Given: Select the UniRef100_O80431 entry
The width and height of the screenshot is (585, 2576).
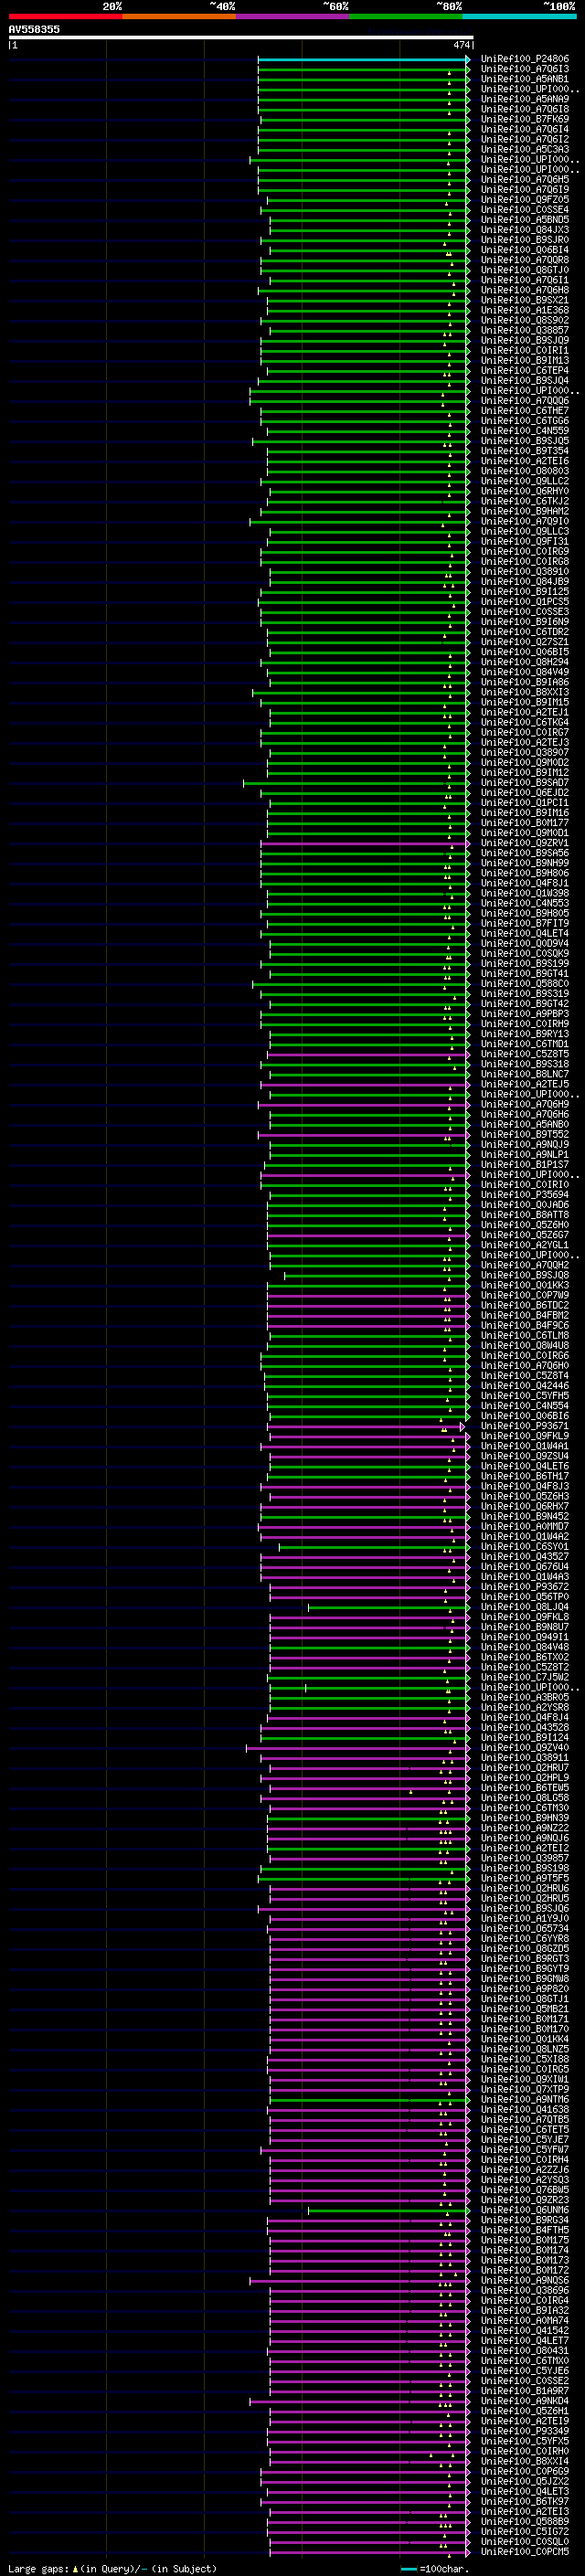Looking at the screenshot, I should pos(525,2350).
